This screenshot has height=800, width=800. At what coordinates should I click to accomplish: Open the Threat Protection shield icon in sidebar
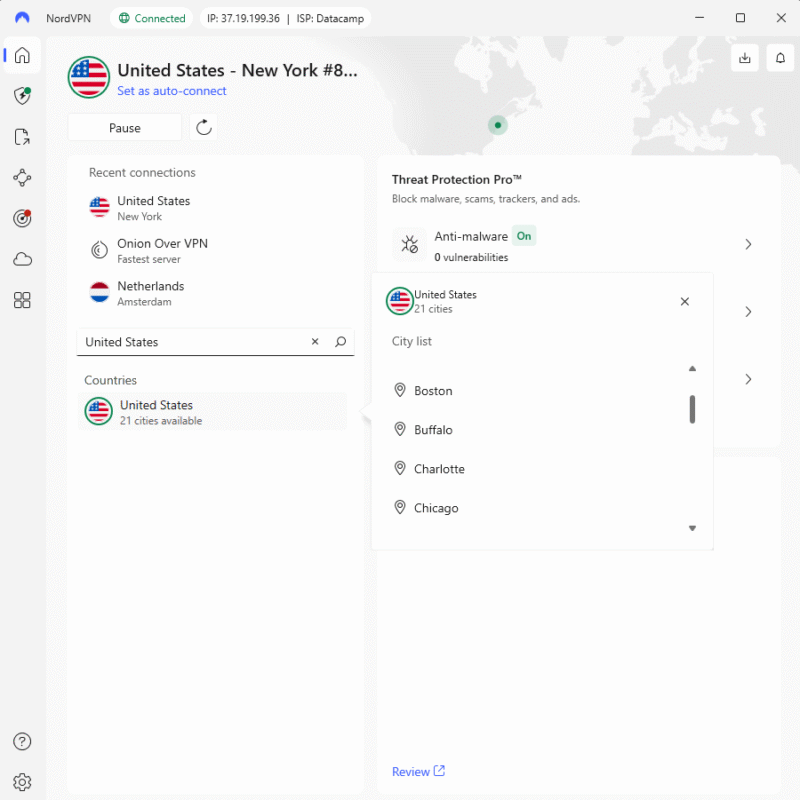click(x=22, y=96)
